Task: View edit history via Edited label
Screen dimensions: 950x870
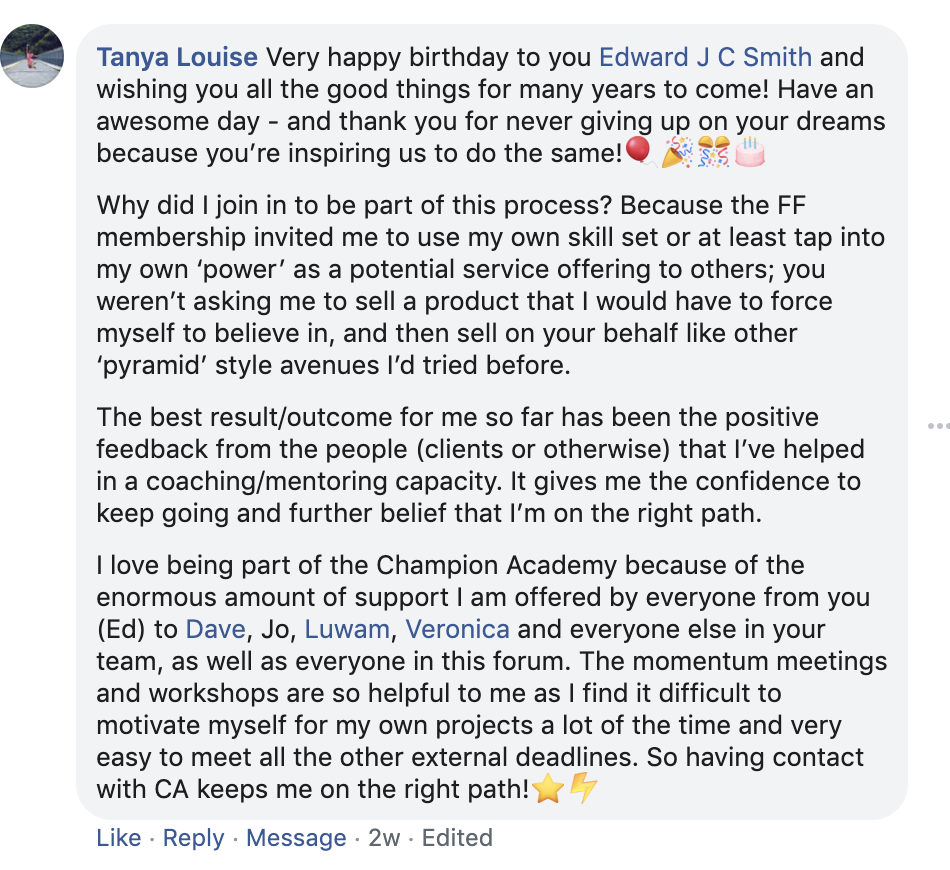Action: pos(457,838)
